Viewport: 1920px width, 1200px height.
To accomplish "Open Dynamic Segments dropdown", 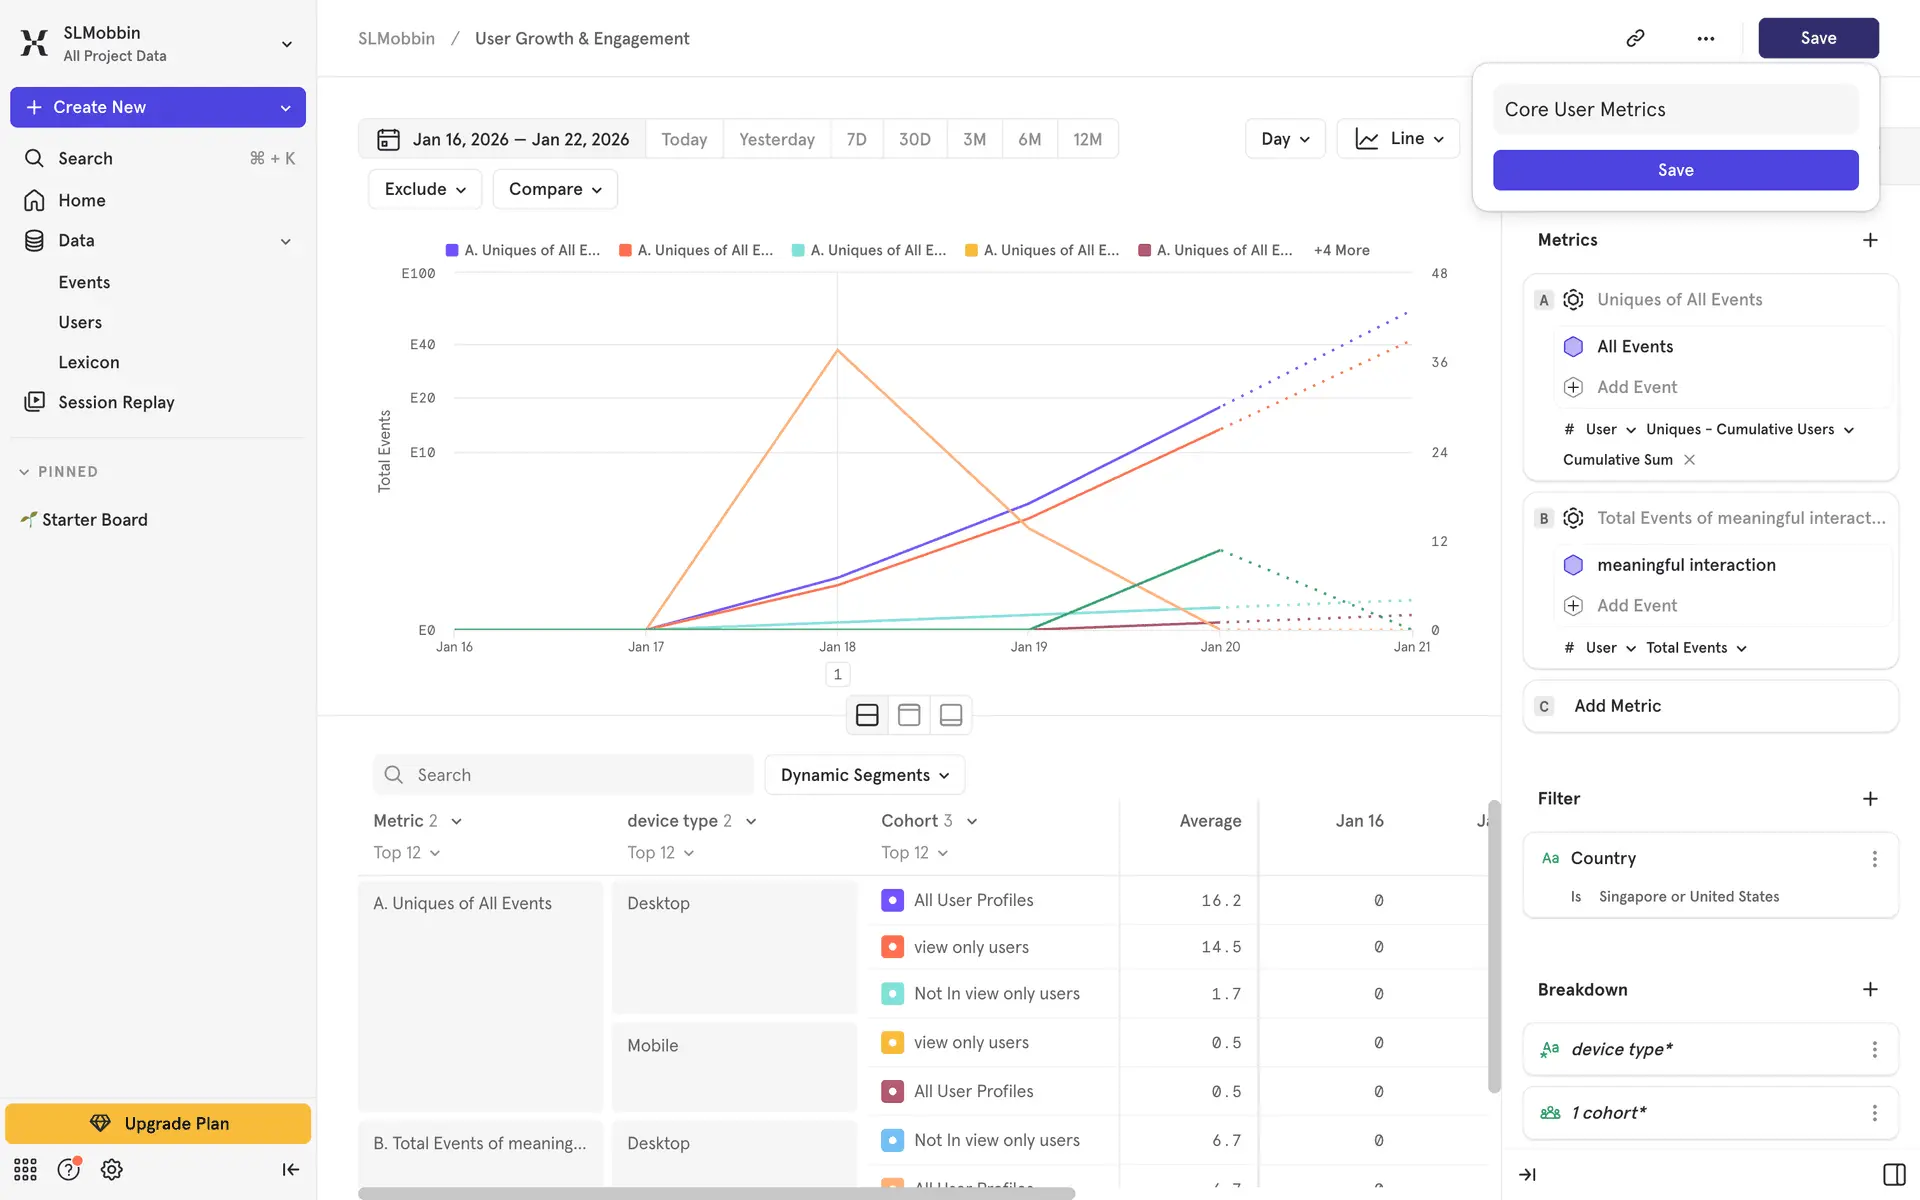I will [864, 775].
